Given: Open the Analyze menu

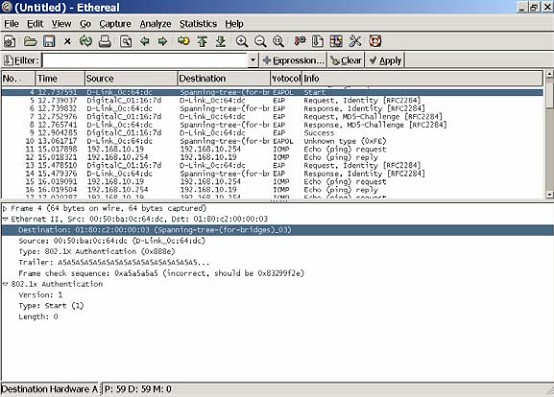Looking at the screenshot, I should coord(155,24).
